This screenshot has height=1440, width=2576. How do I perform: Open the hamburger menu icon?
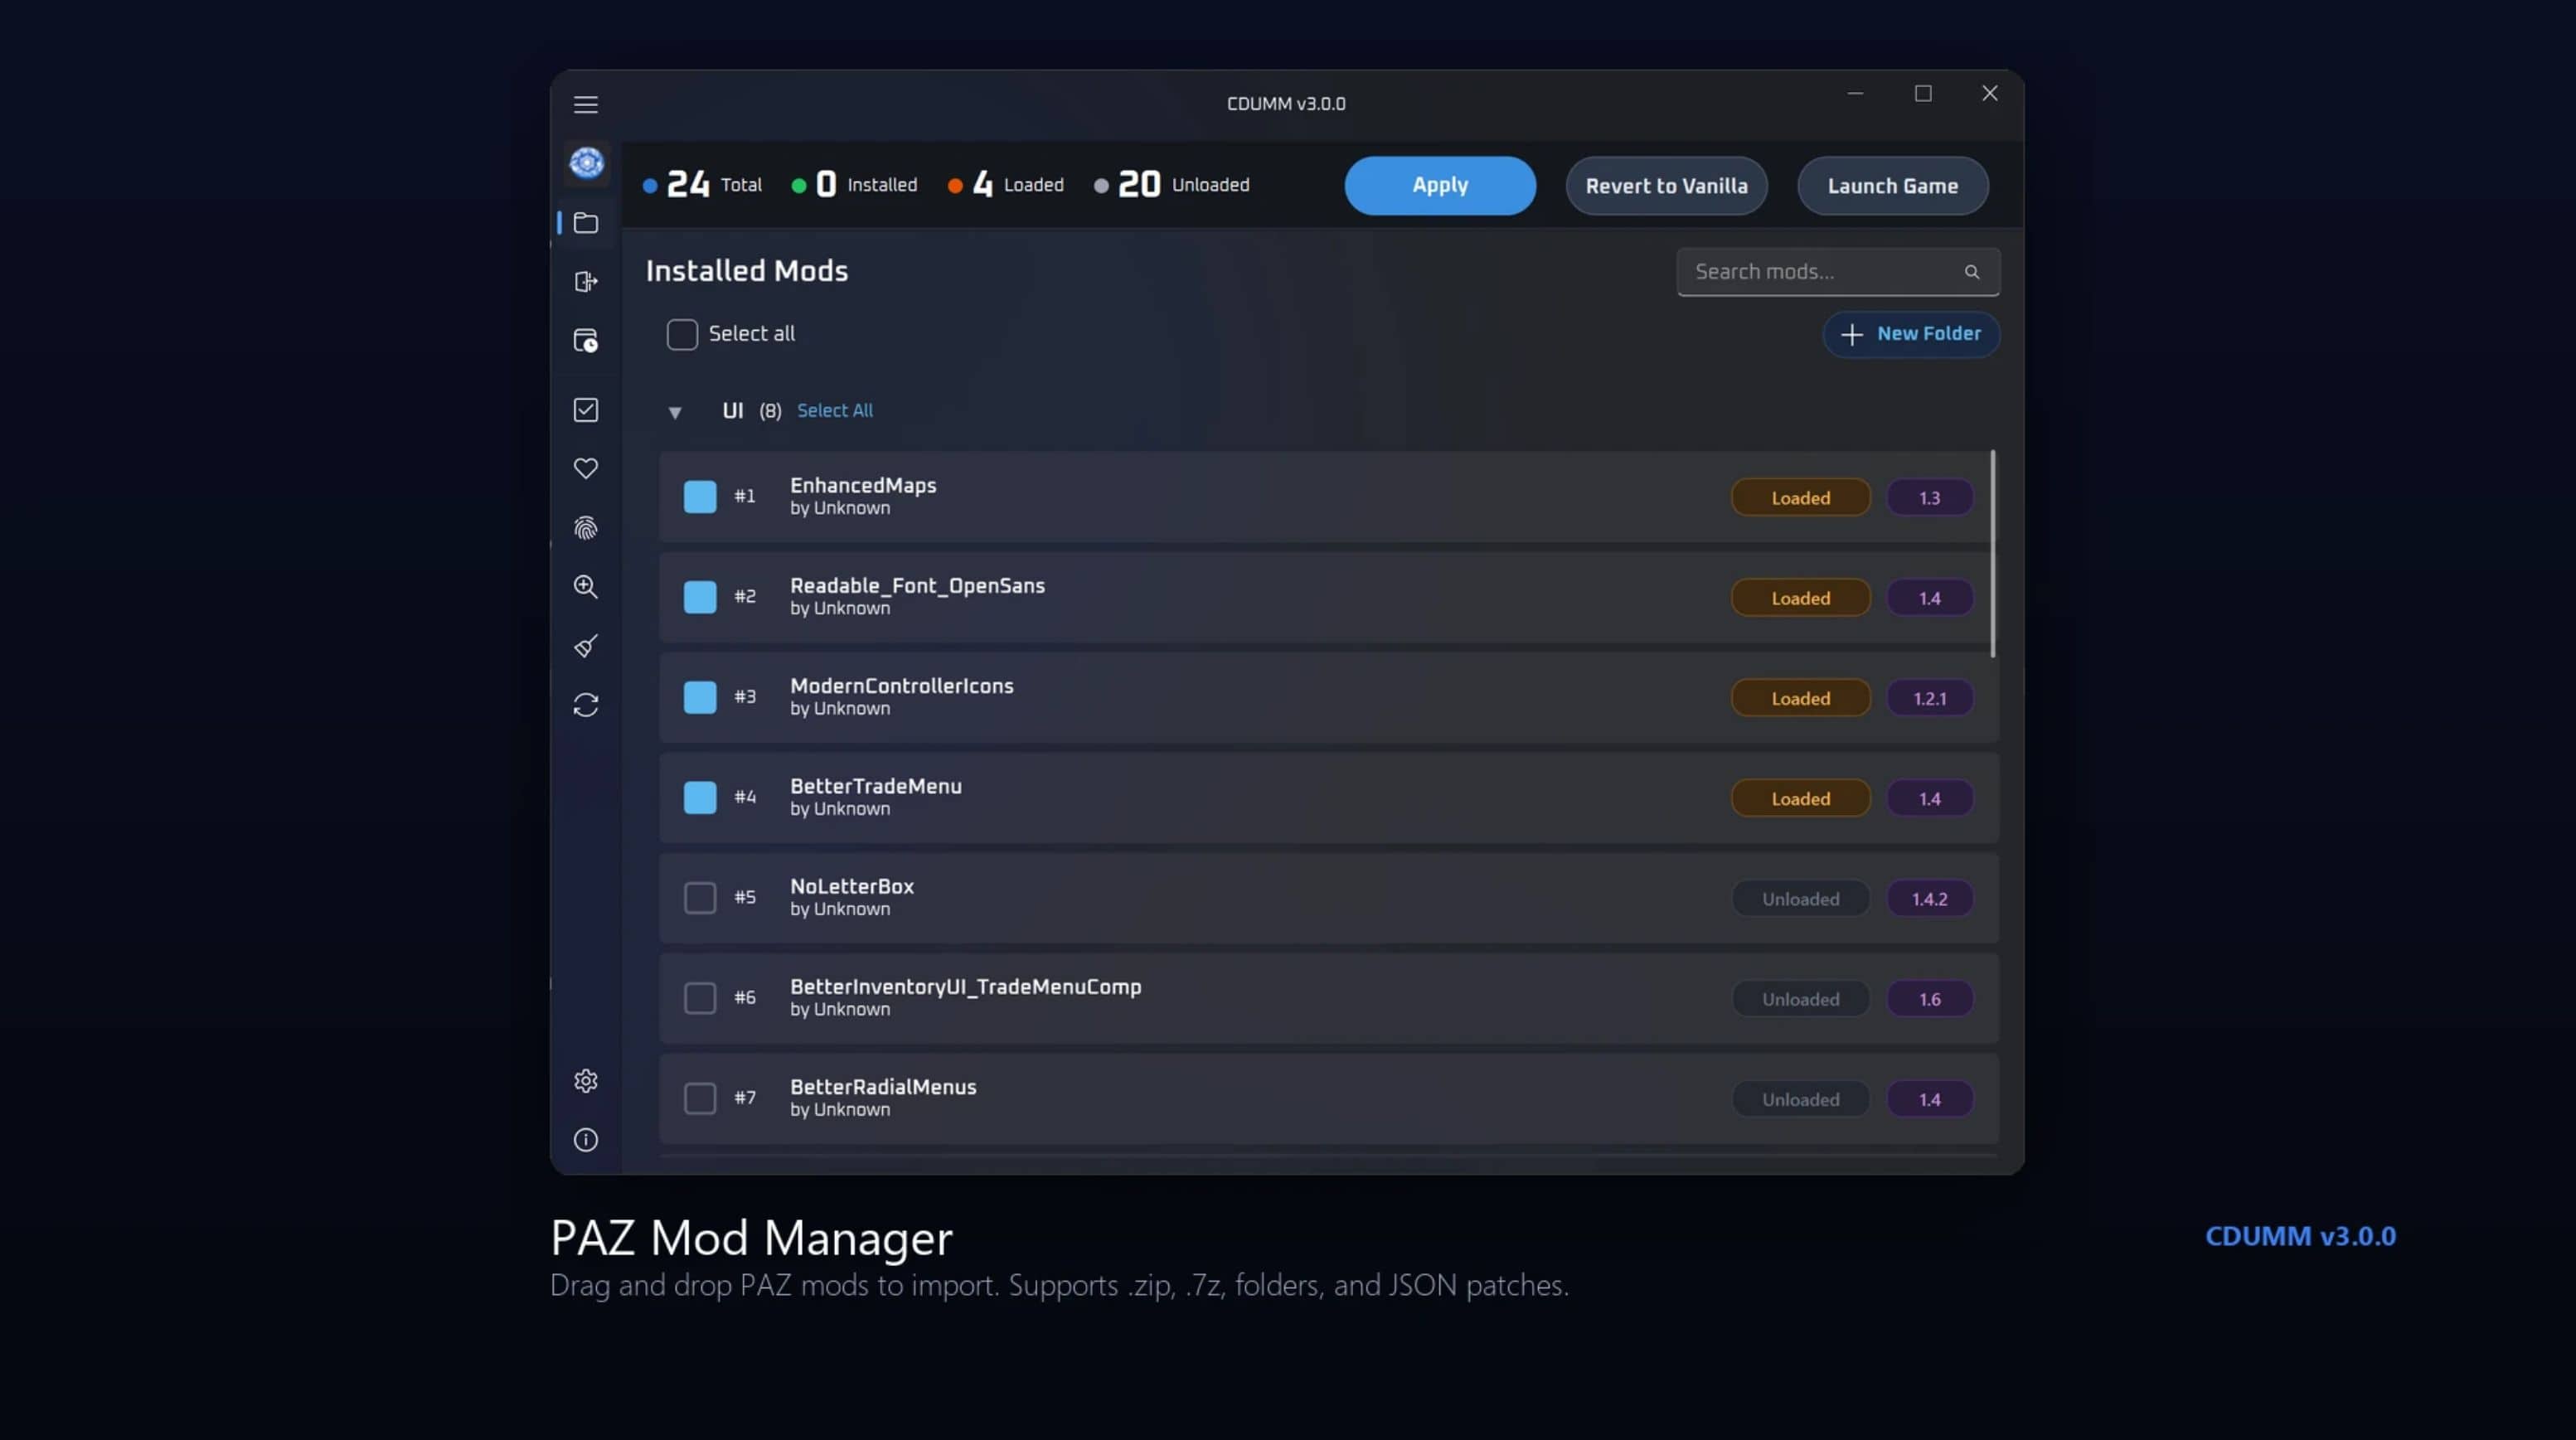point(585,104)
